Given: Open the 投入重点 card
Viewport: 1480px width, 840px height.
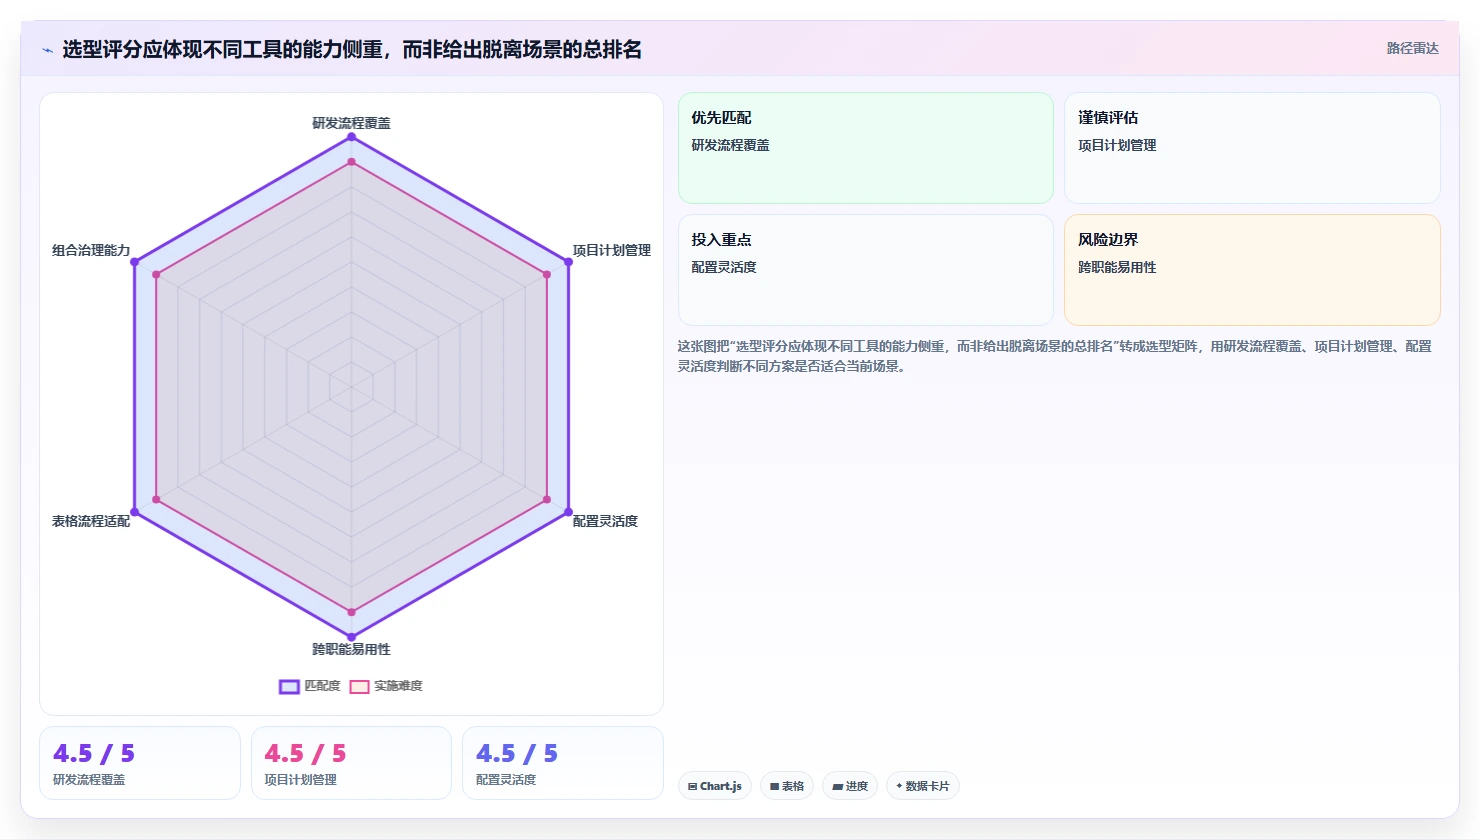Looking at the screenshot, I should [x=866, y=270].
